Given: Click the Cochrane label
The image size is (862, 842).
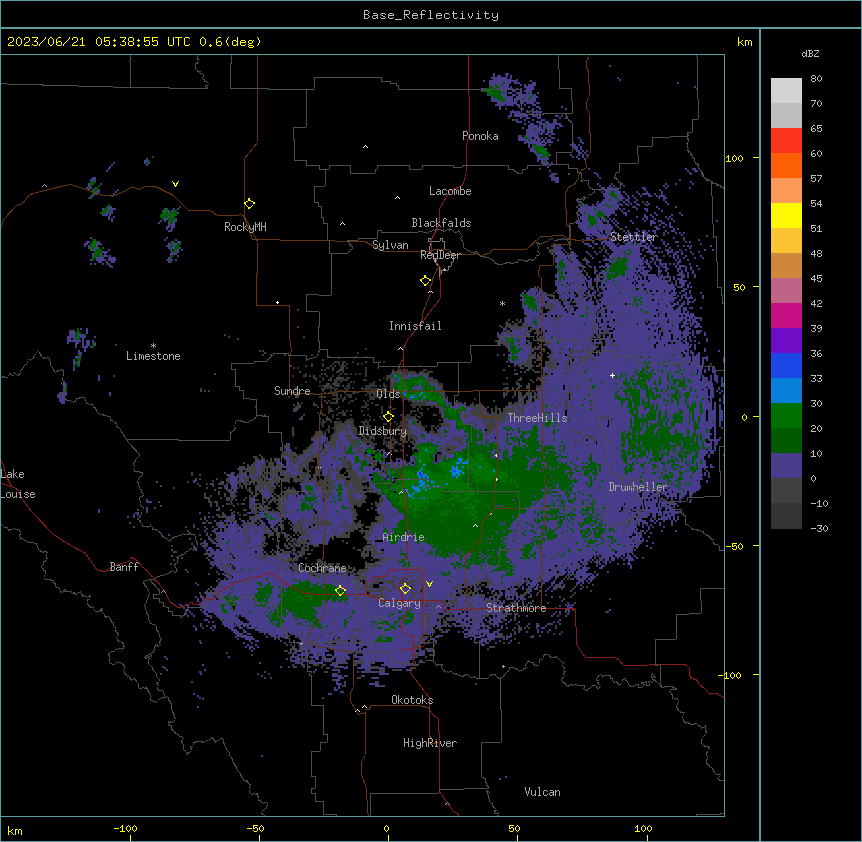Looking at the screenshot, I should pyautogui.click(x=322, y=568).
